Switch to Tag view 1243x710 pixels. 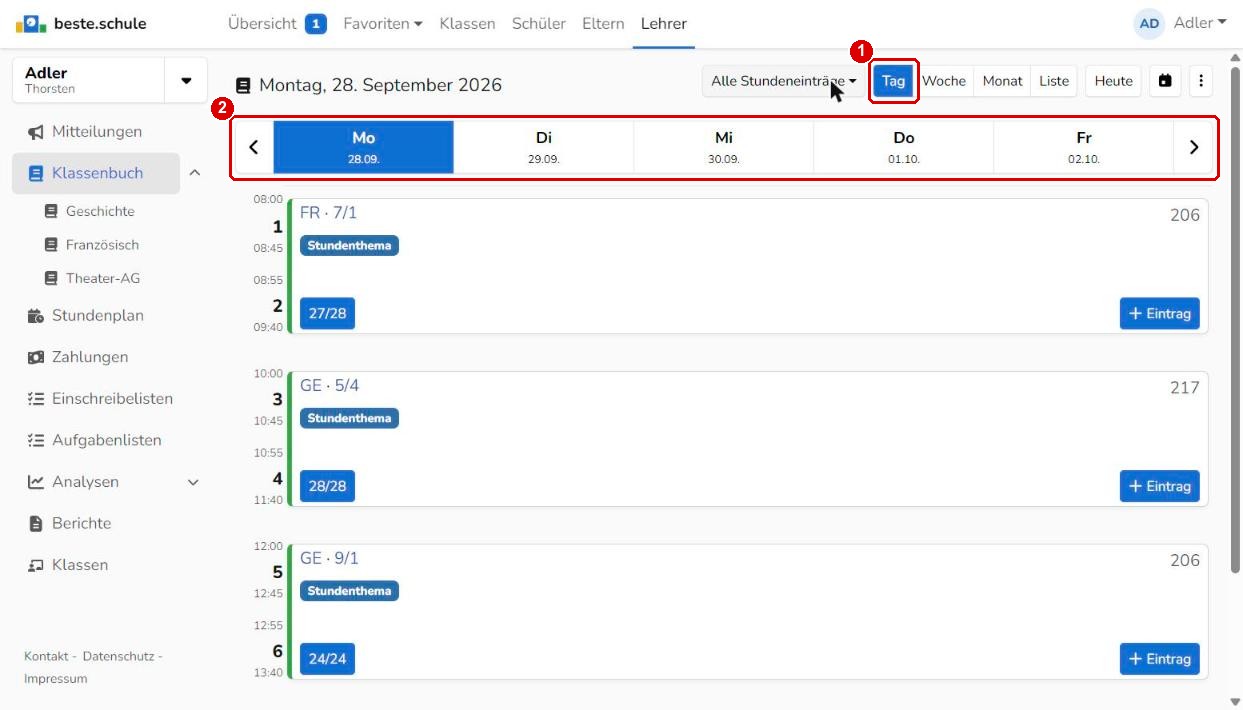(x=893, y=81)
